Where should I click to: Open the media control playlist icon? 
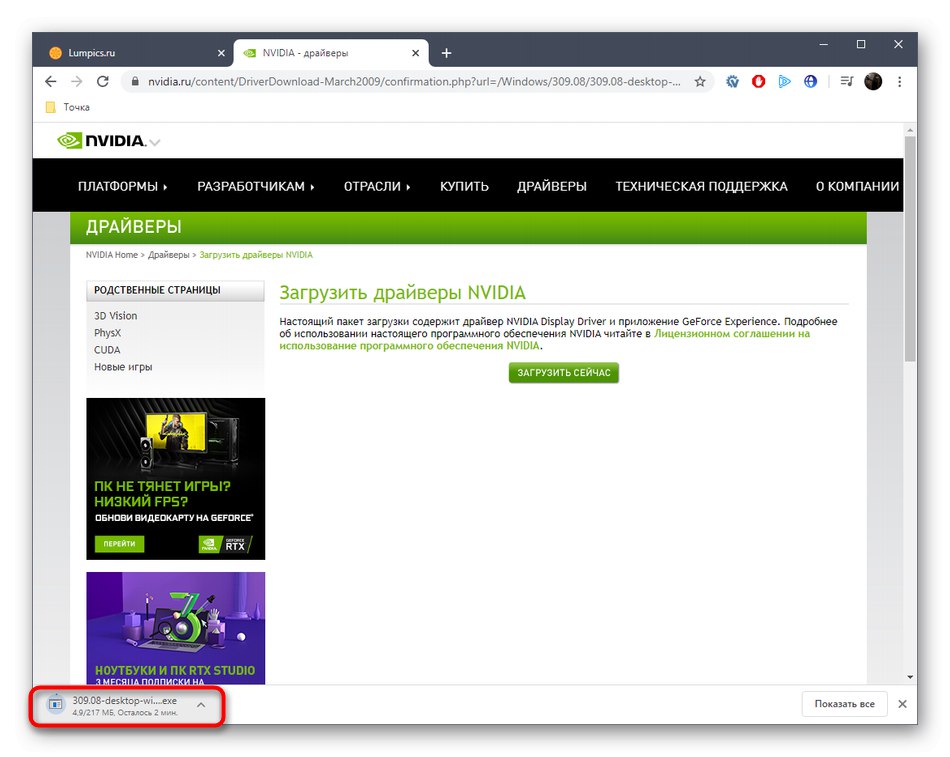pyautogui.click(x=847, y=81)
